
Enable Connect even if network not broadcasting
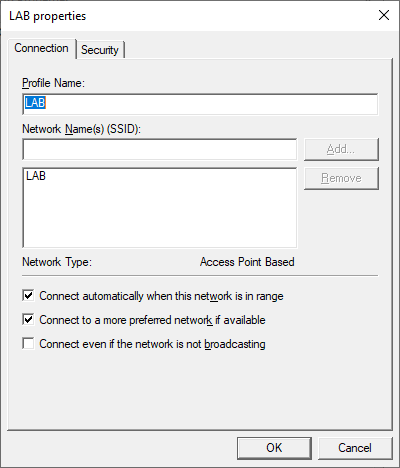(x=28, y=344)
